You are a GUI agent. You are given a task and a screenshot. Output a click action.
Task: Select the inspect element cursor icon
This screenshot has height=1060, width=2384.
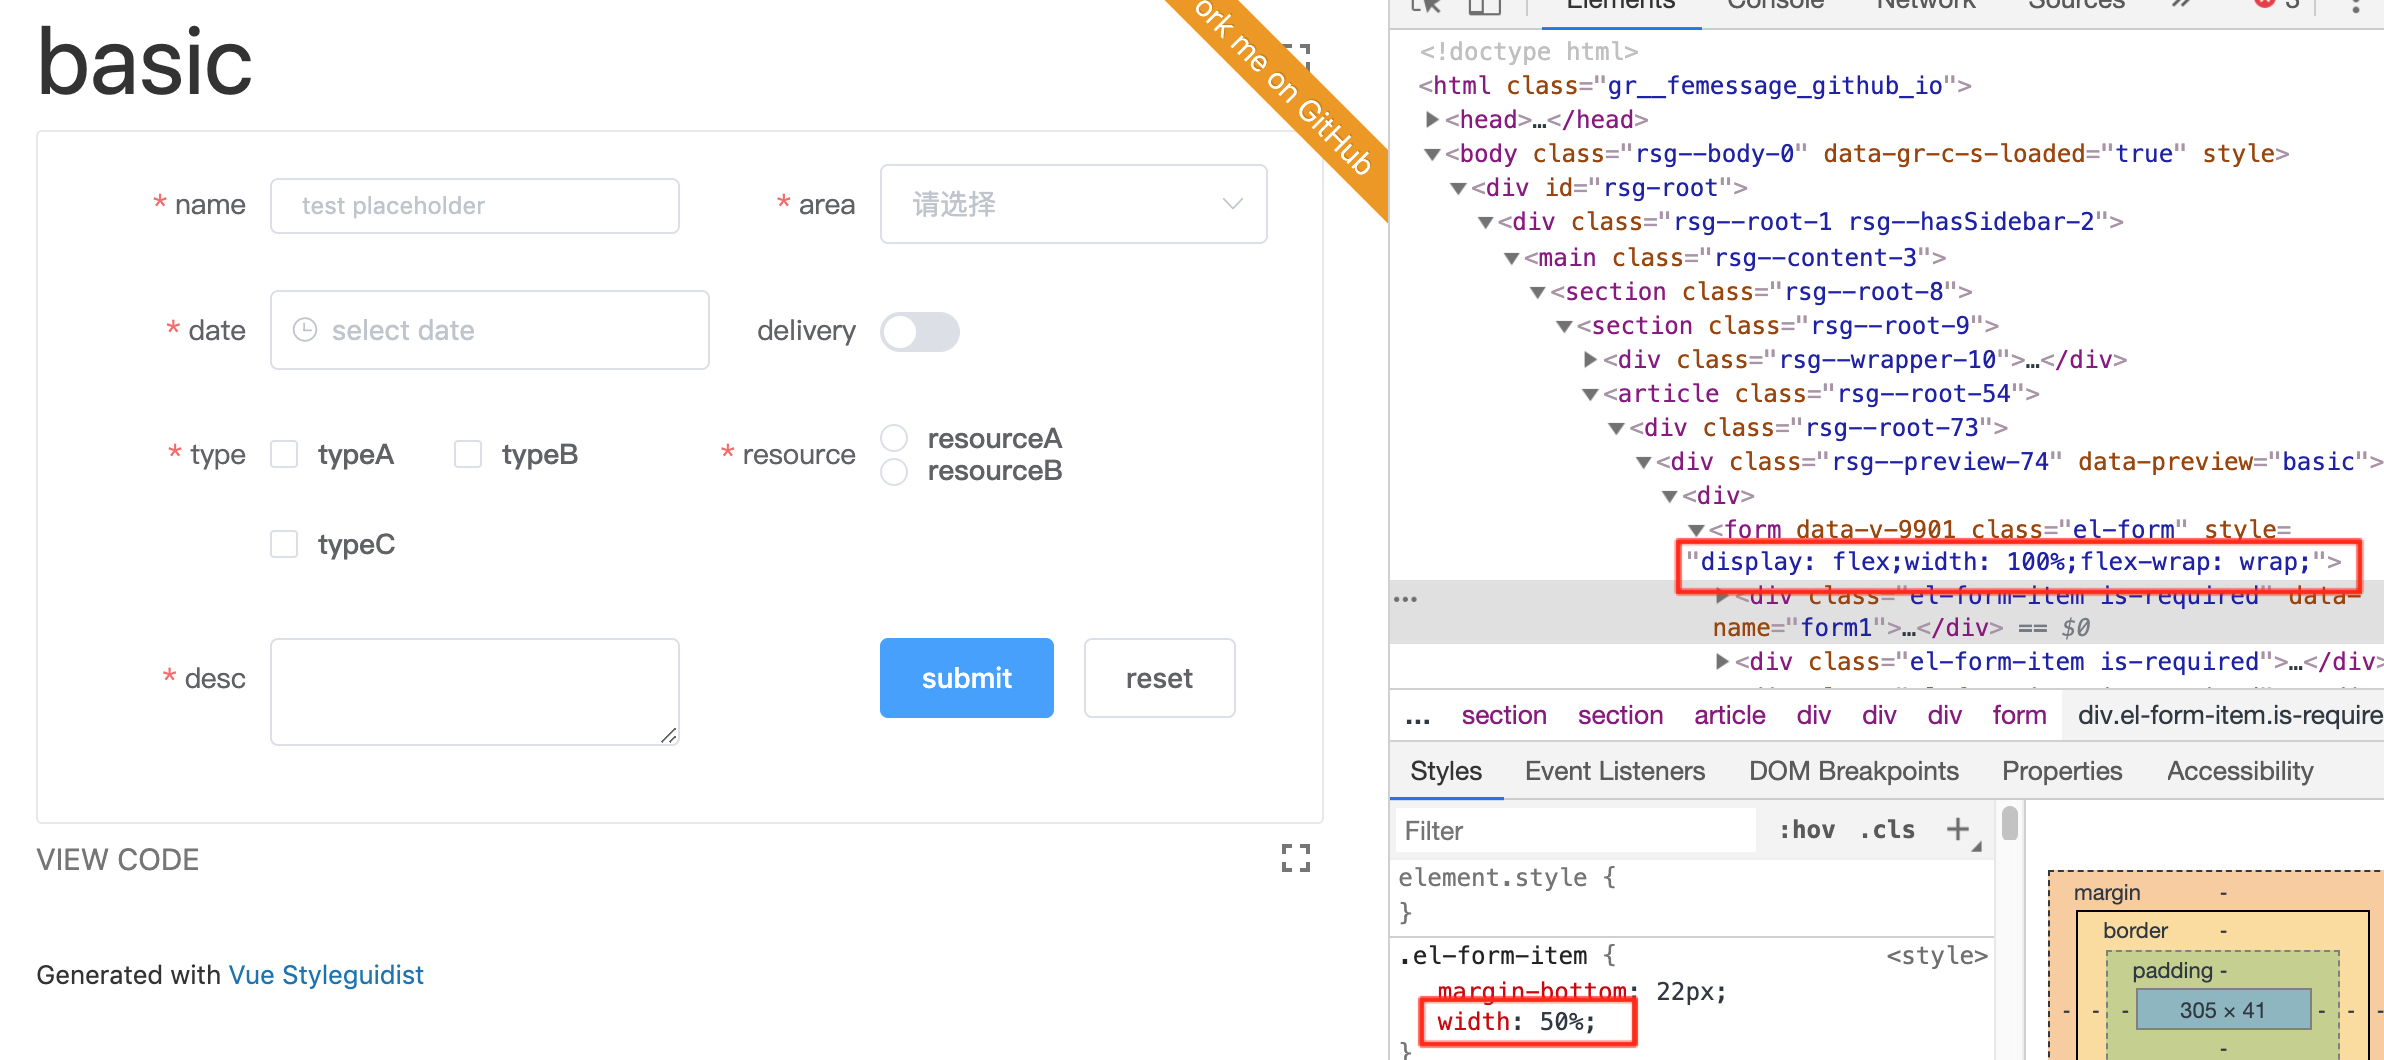pos(1428,7)
